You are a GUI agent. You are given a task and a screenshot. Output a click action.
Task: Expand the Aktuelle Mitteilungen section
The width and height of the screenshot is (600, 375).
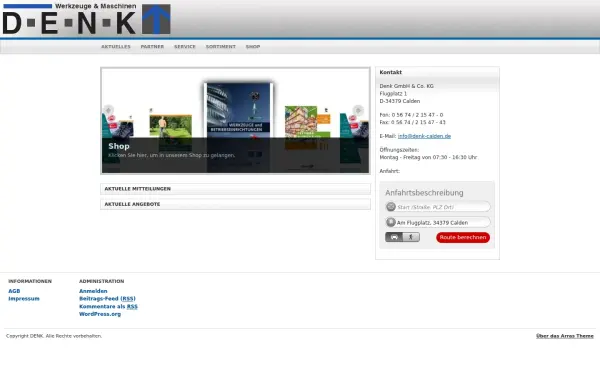(235, 189)
